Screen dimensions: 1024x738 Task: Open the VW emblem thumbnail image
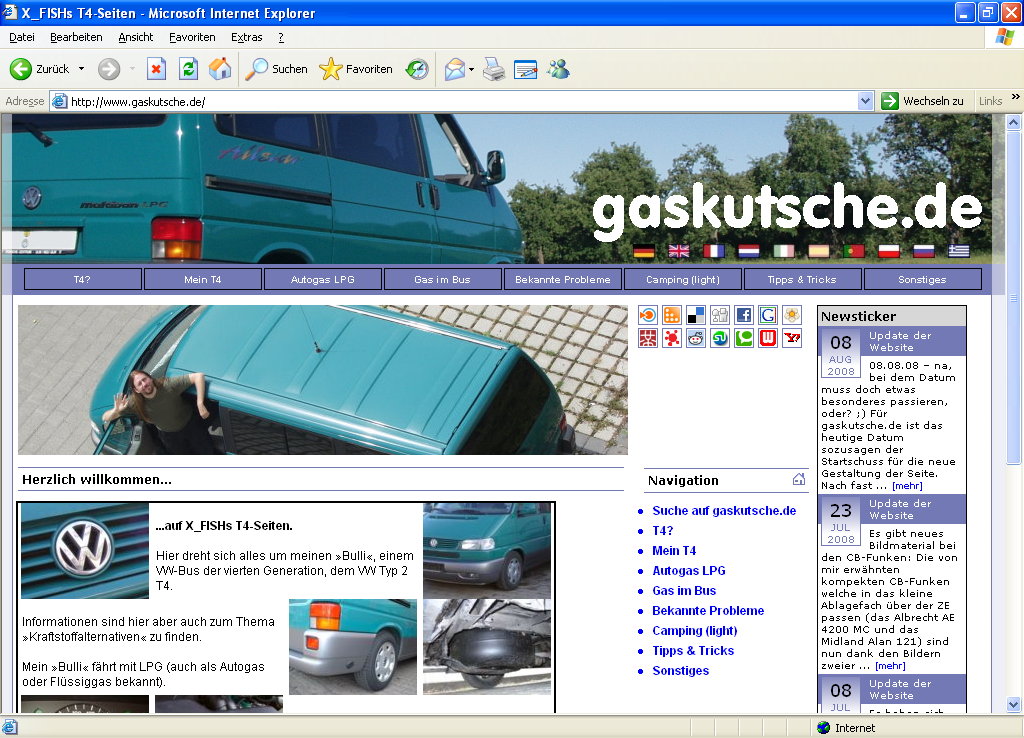(x=85, y=551)
